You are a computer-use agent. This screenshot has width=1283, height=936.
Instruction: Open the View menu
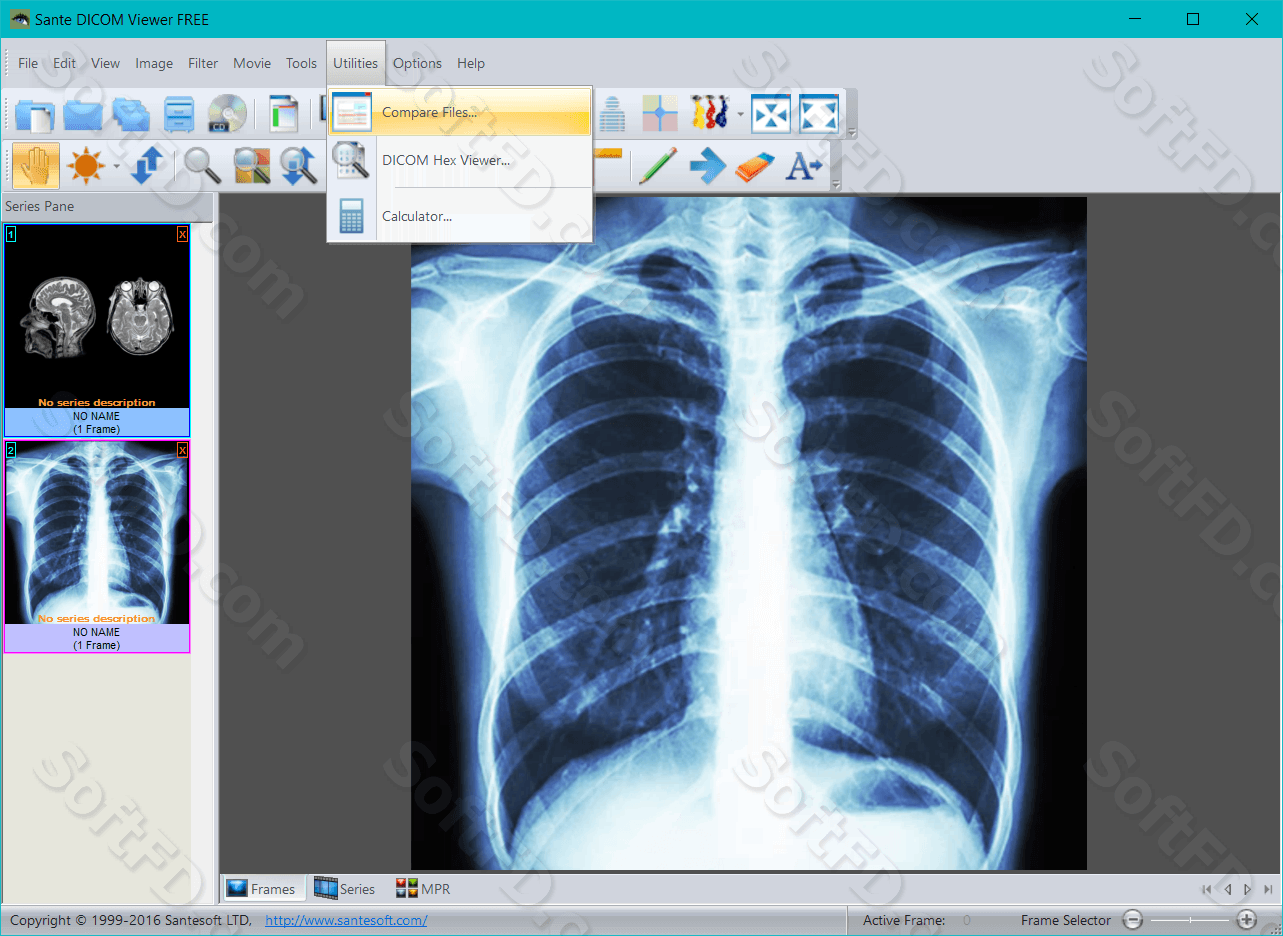105,63
